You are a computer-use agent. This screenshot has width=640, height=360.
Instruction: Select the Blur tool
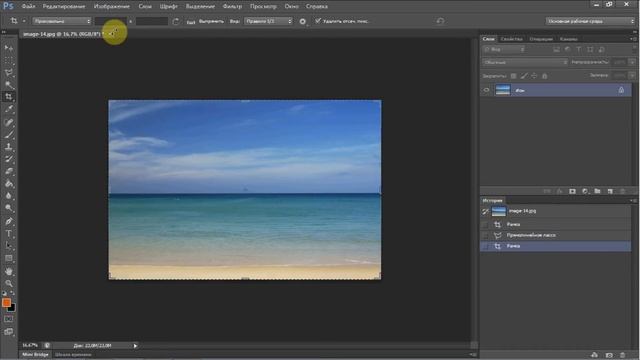tap(9, 196)
